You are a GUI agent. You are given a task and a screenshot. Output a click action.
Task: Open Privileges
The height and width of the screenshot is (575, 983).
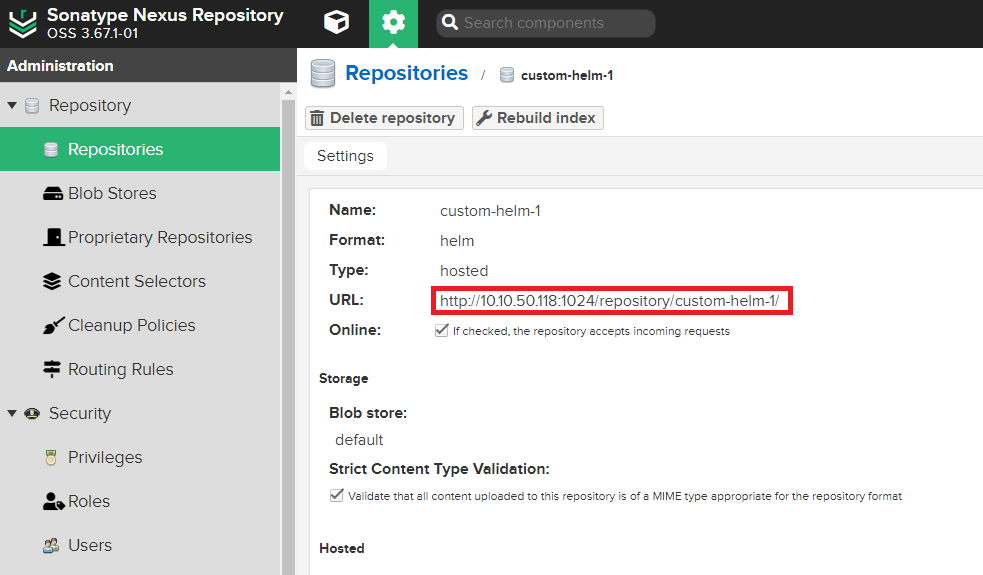pos(105,458)
